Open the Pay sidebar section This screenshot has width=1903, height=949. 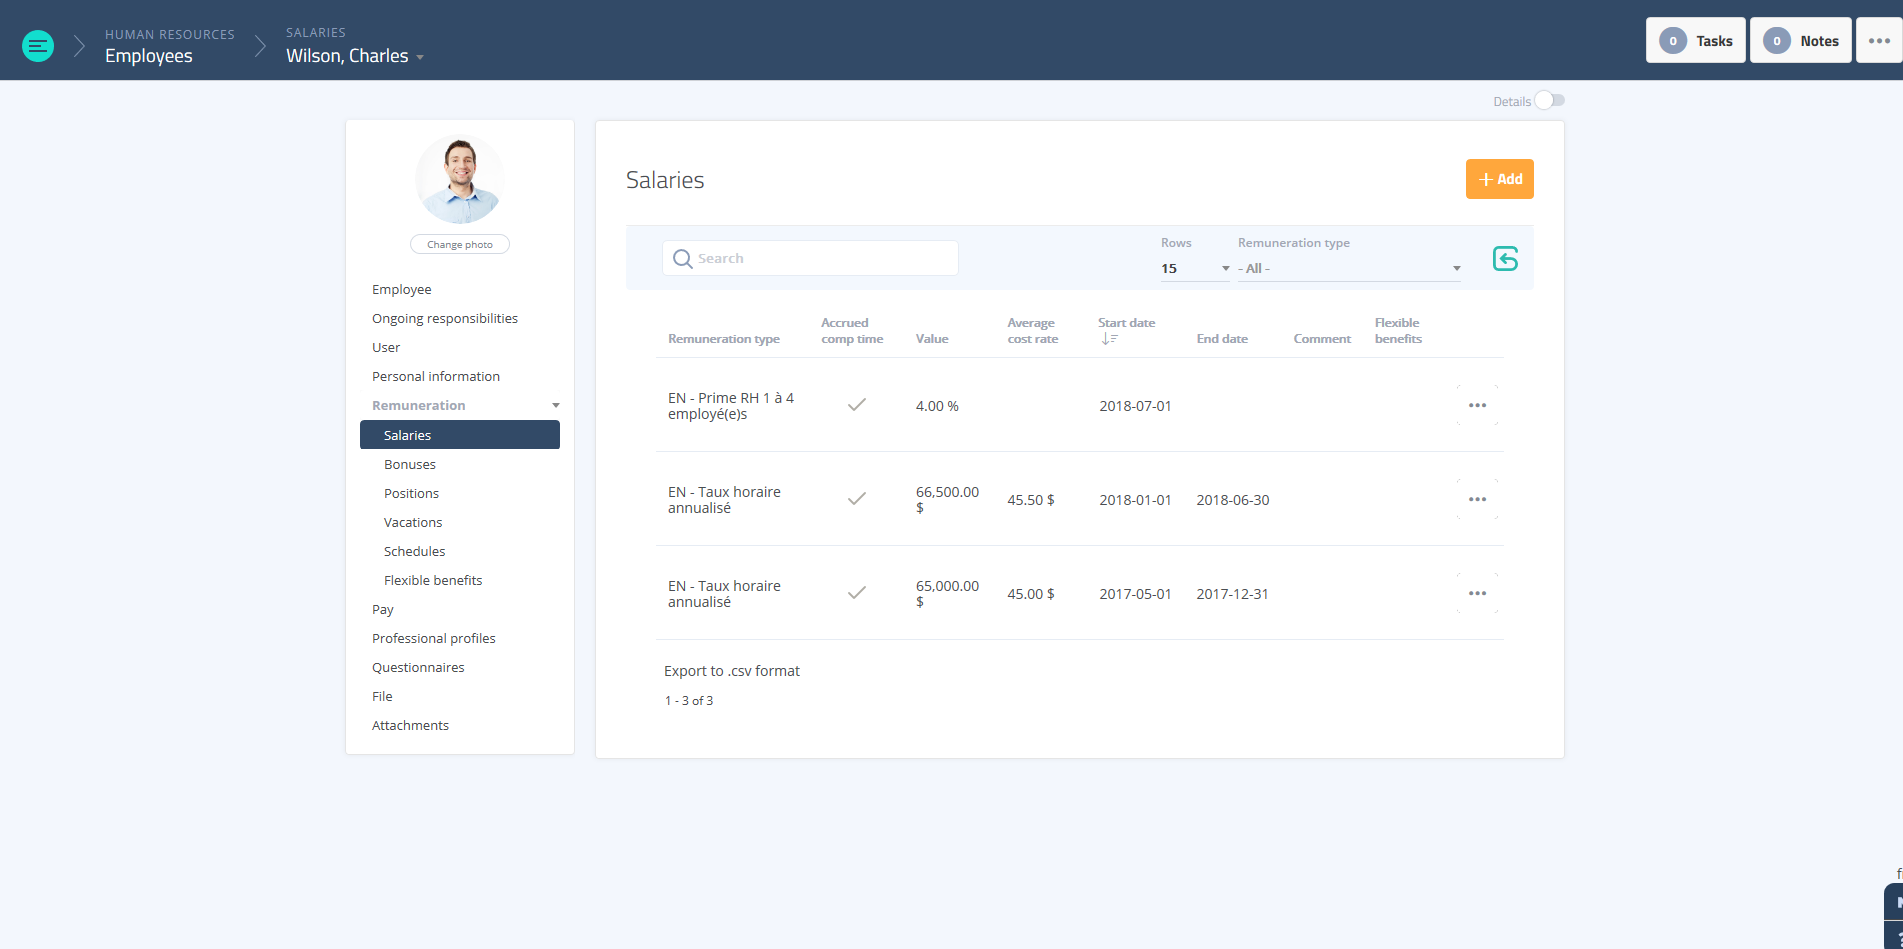pos(383,609)
